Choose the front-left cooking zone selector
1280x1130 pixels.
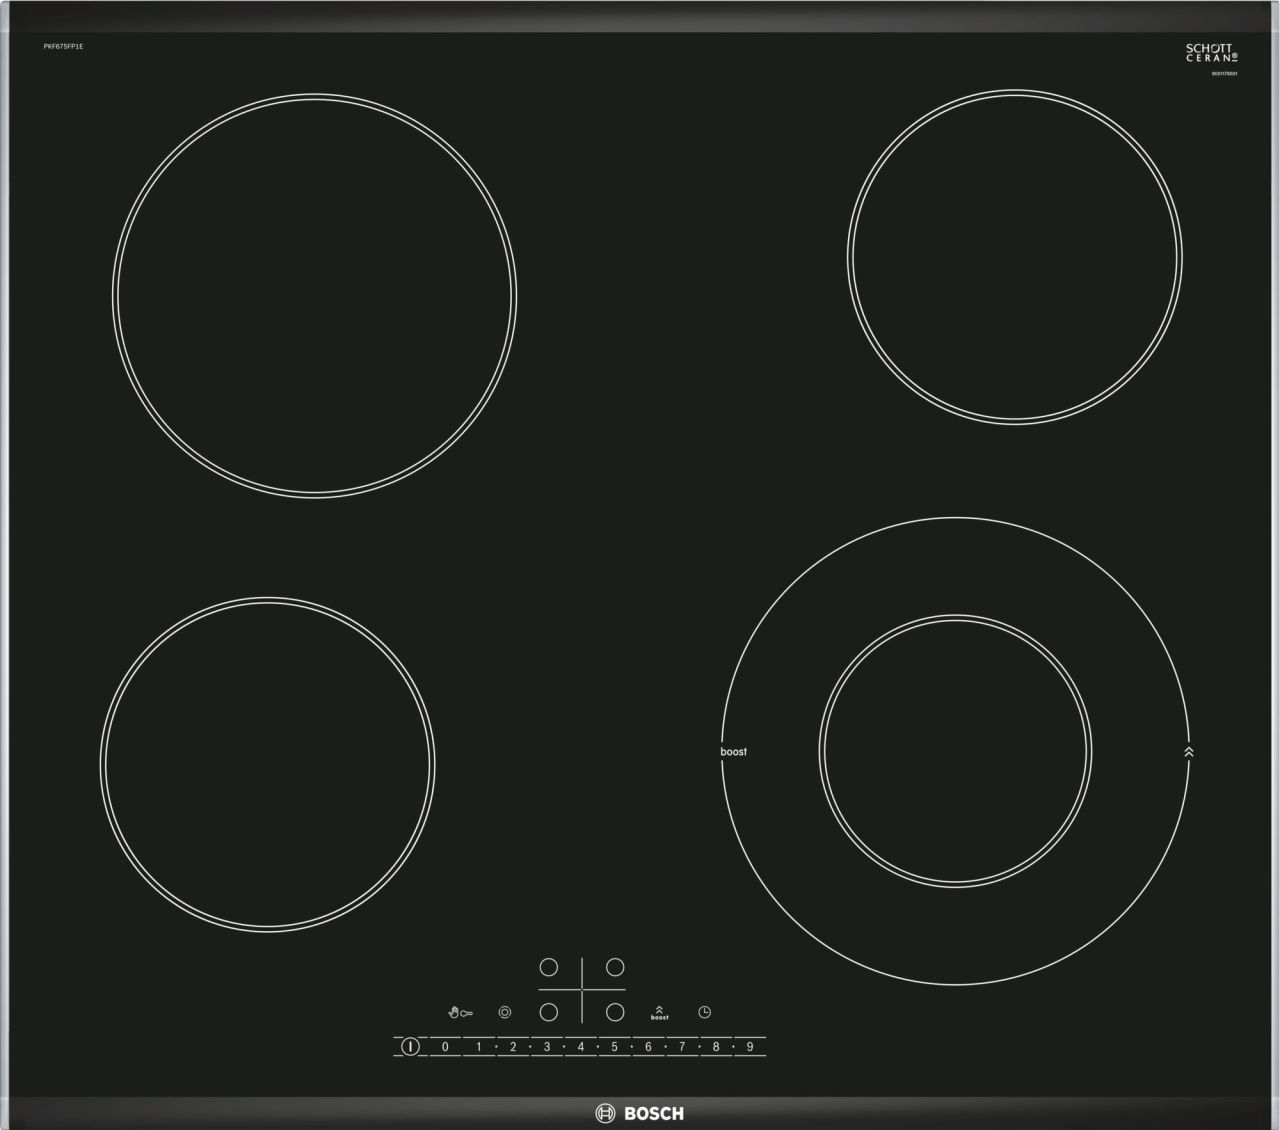pyautogui.click(x=548, y=1012)
